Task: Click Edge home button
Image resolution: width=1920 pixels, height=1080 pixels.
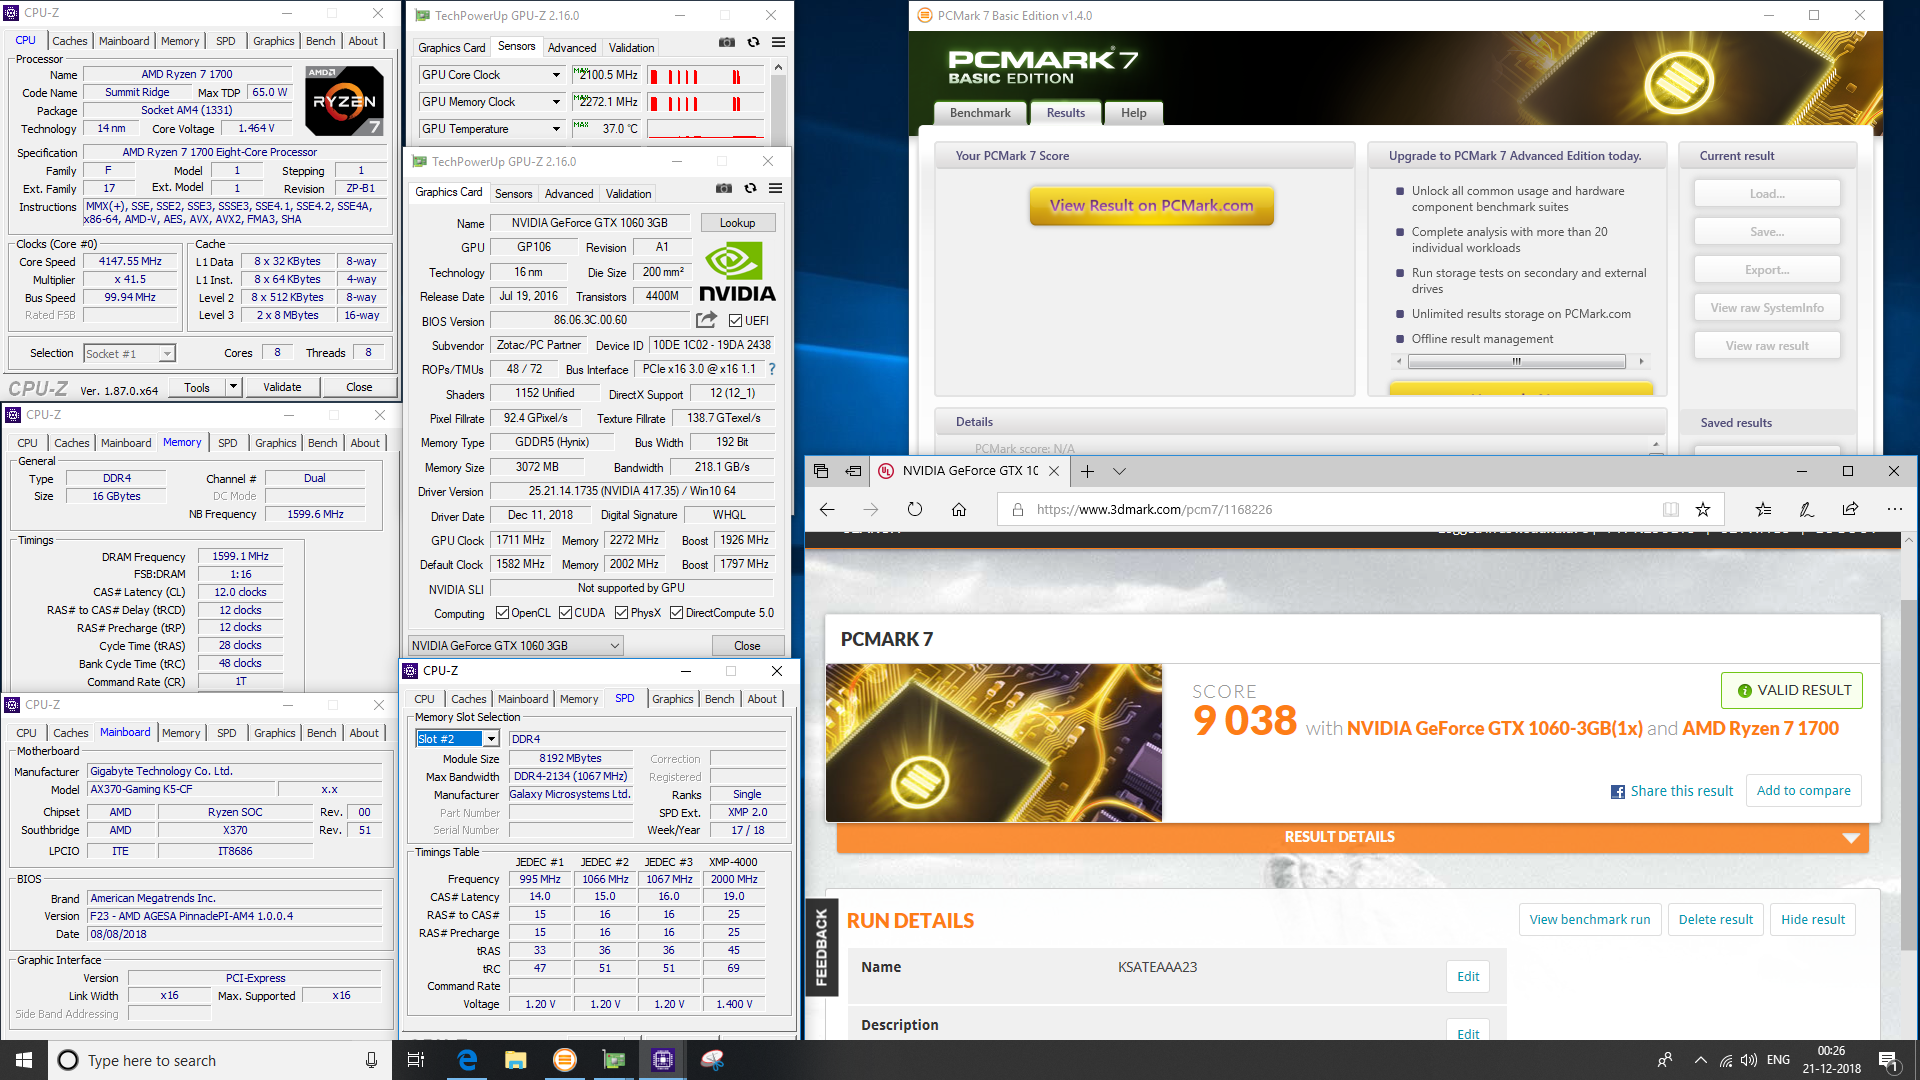Action: (x=959, y=509)
